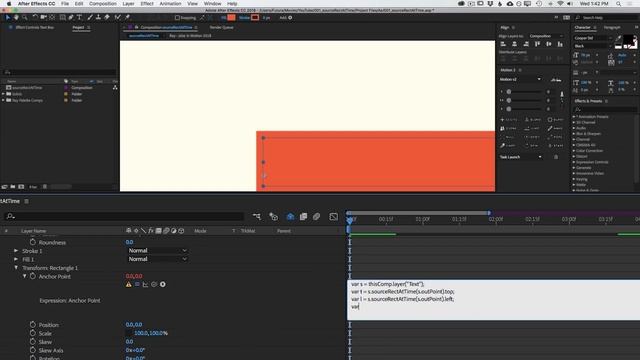Viewport: 640px width, 360px height.
Task: Select the Puppet Pin tool
Action: click(x=127, y=18)
